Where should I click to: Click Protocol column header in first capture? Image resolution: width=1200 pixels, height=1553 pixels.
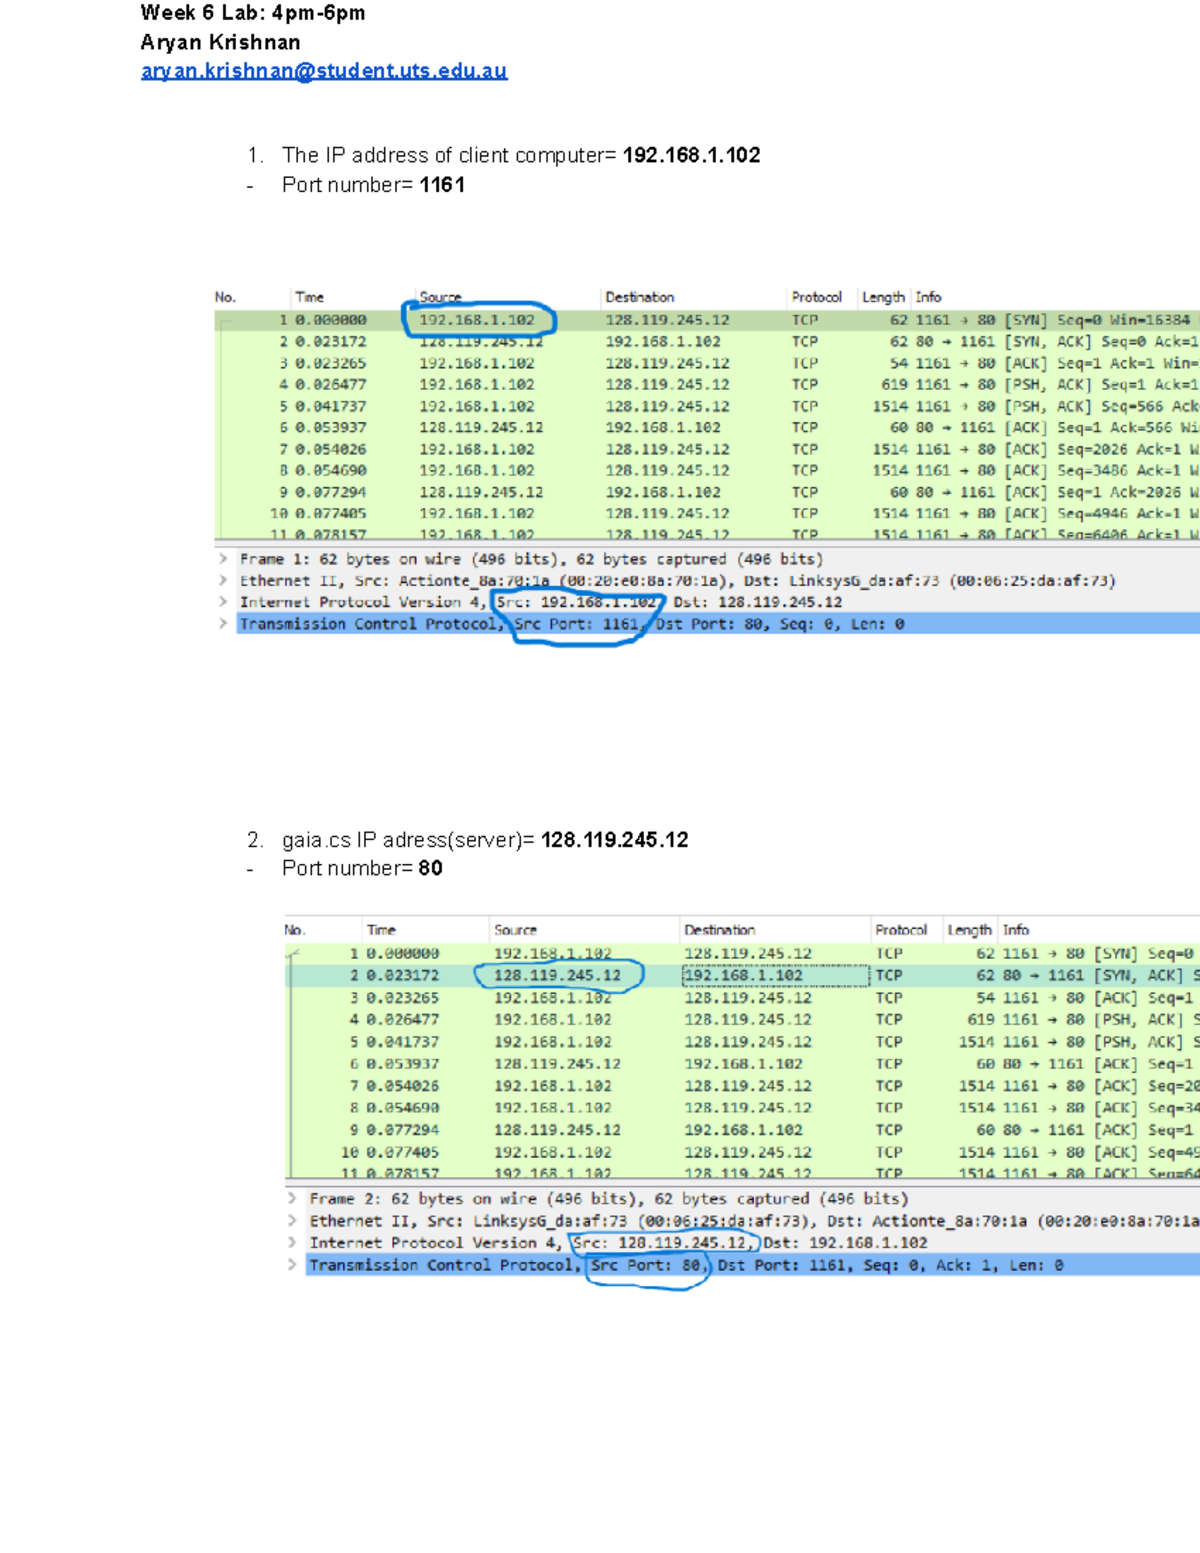(x=816, y=297)
